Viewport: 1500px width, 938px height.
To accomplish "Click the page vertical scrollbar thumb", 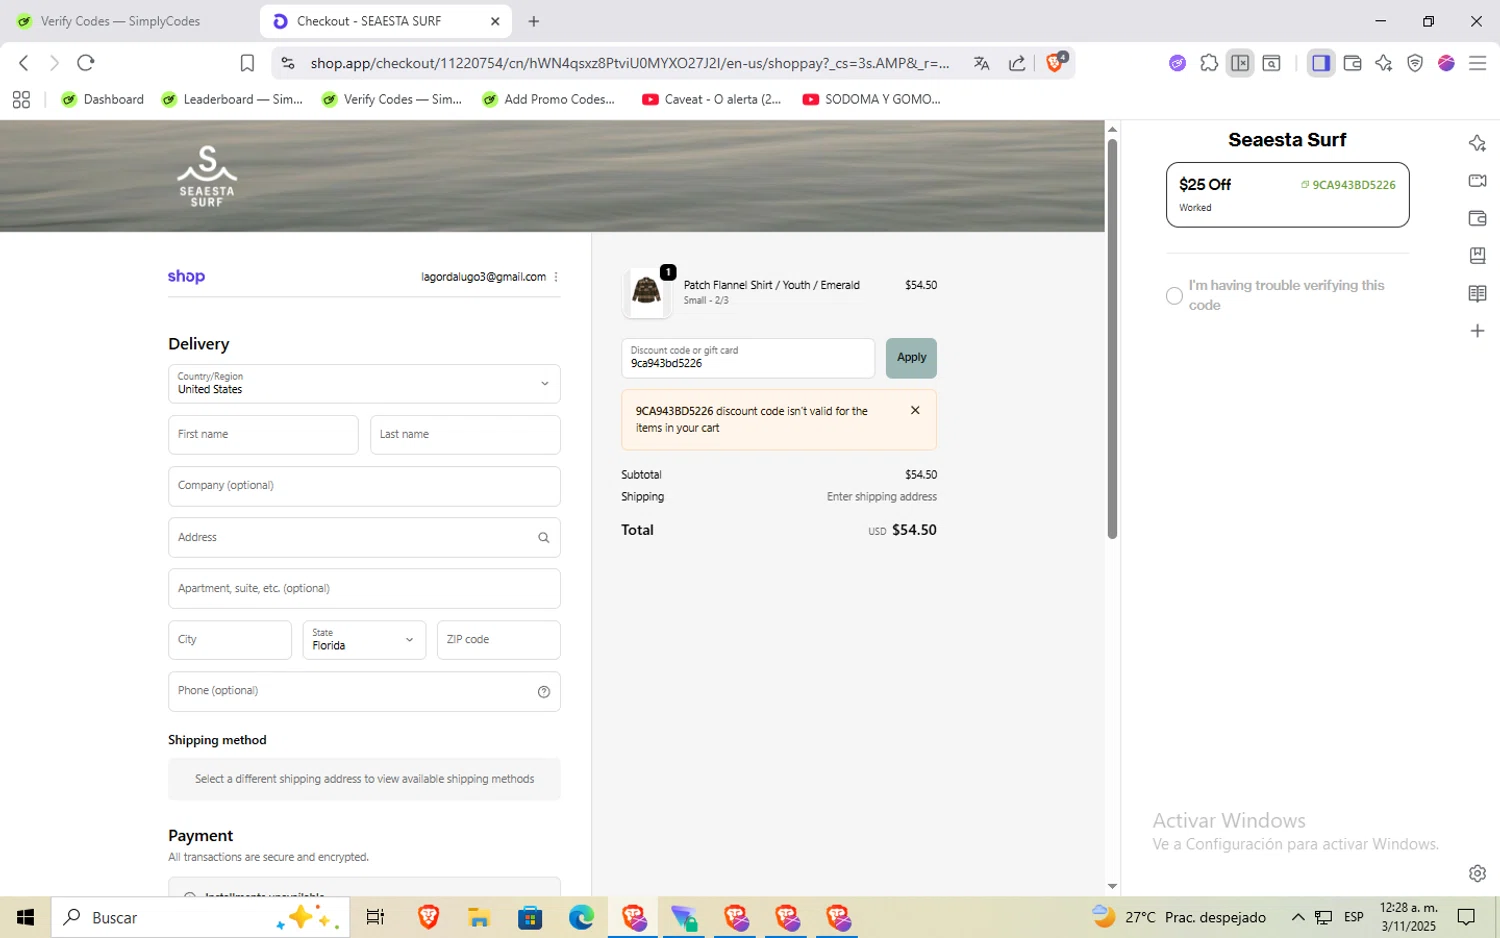I will click(1112, 338).
